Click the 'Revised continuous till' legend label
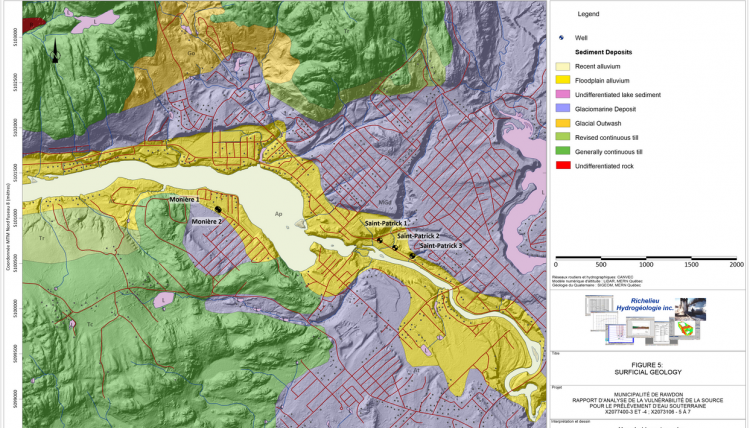Image resolution: width=750 pixels, height=428 pixels. pyautogui.click(x=606, y=138)
